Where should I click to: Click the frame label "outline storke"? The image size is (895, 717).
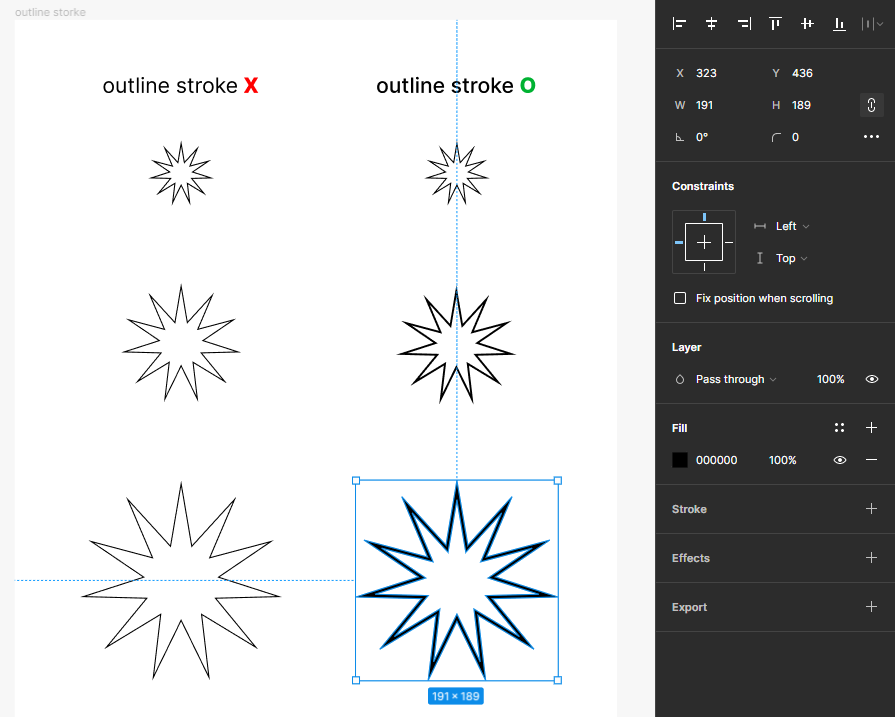click(x=50, y=12)
